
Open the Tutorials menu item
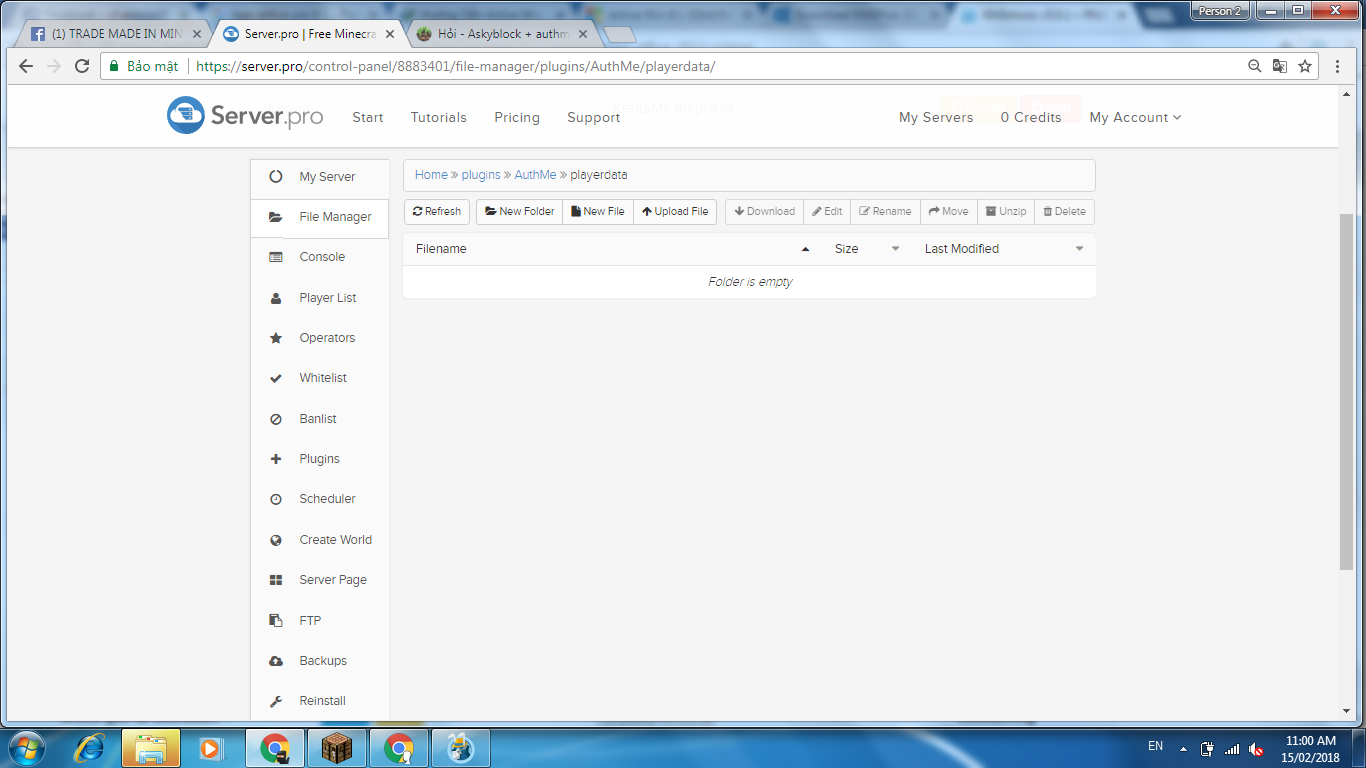tap(438, 117)
